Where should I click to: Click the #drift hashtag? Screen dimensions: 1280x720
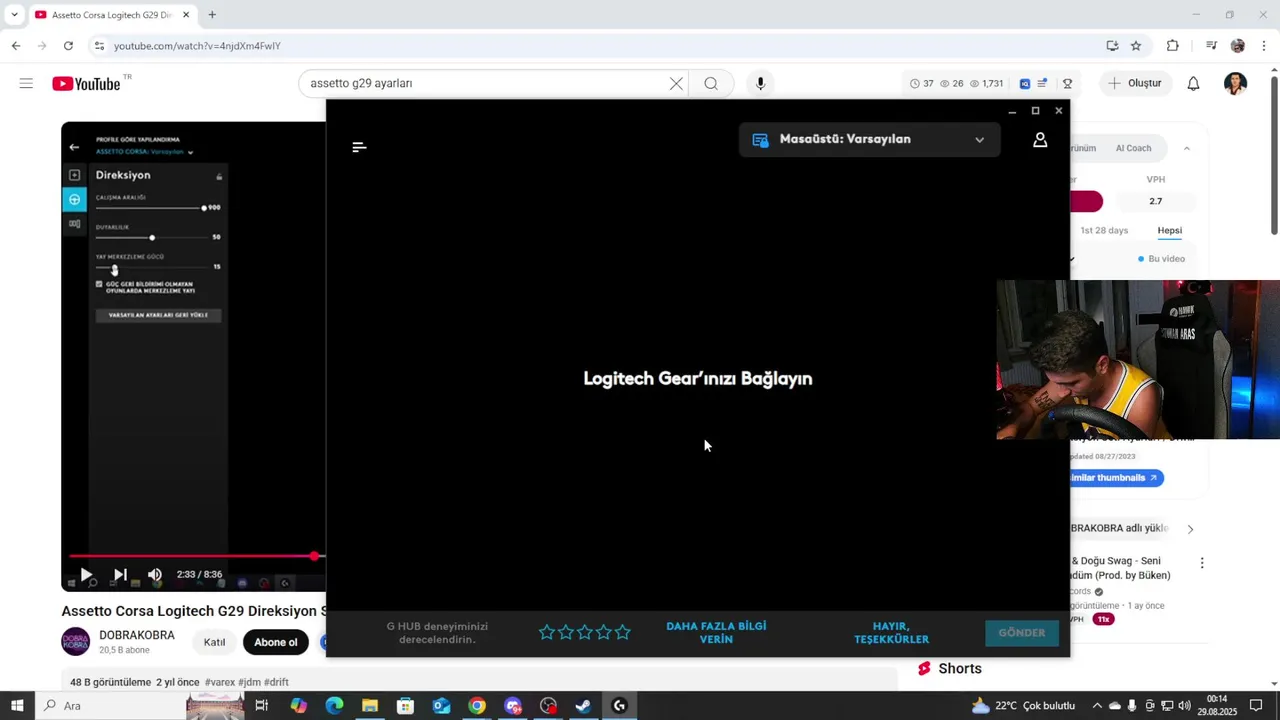coord(276,682)
